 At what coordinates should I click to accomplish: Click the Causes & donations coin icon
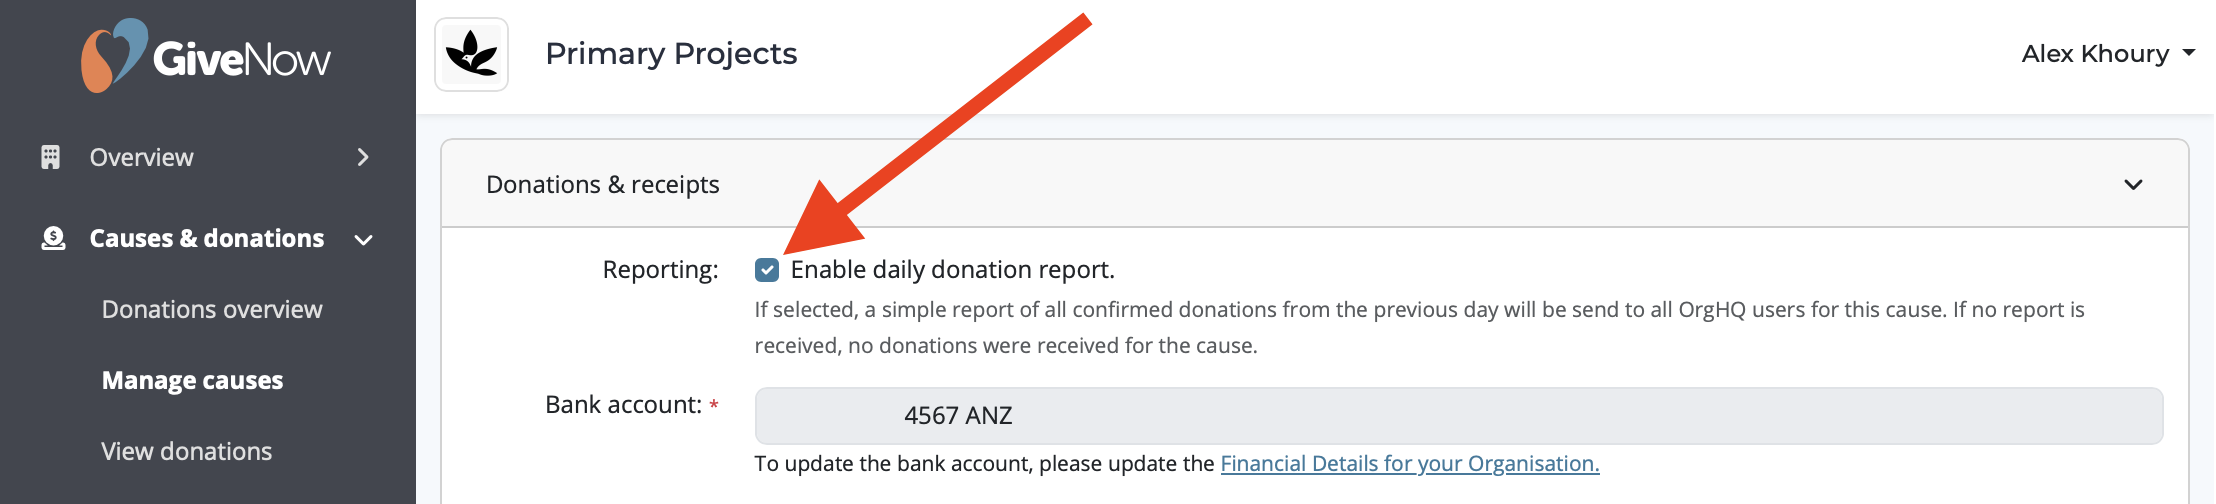(53, 238)
